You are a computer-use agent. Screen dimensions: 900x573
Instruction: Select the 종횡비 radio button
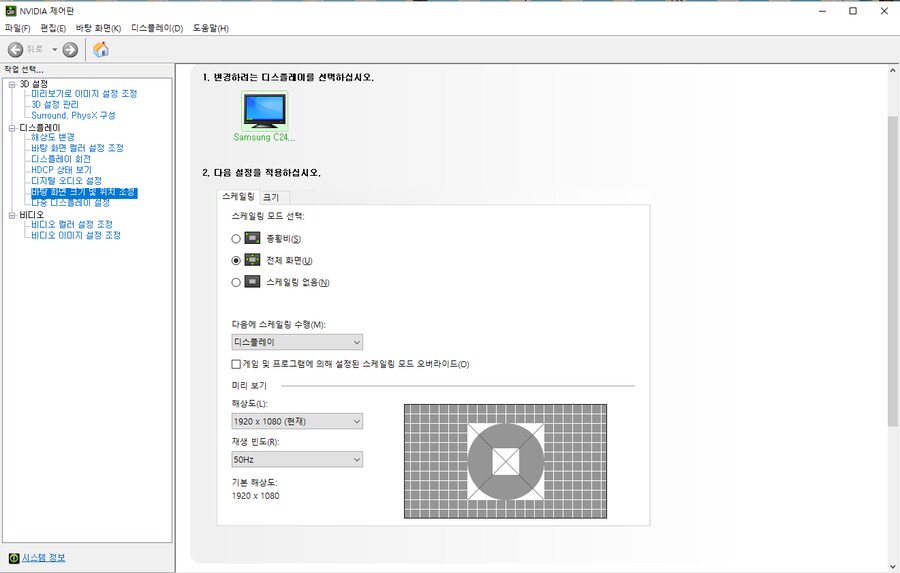pos(236,239)
